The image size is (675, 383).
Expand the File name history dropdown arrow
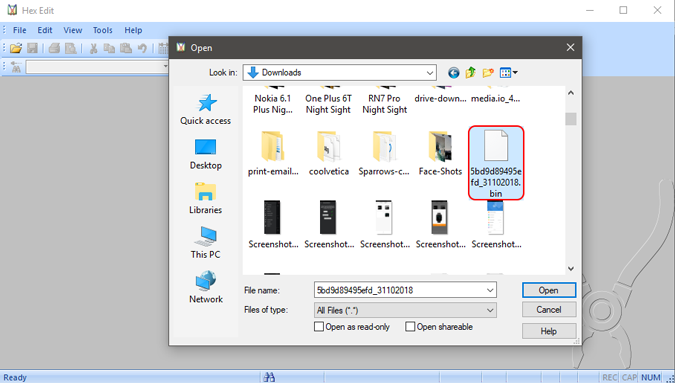(490, 290)
